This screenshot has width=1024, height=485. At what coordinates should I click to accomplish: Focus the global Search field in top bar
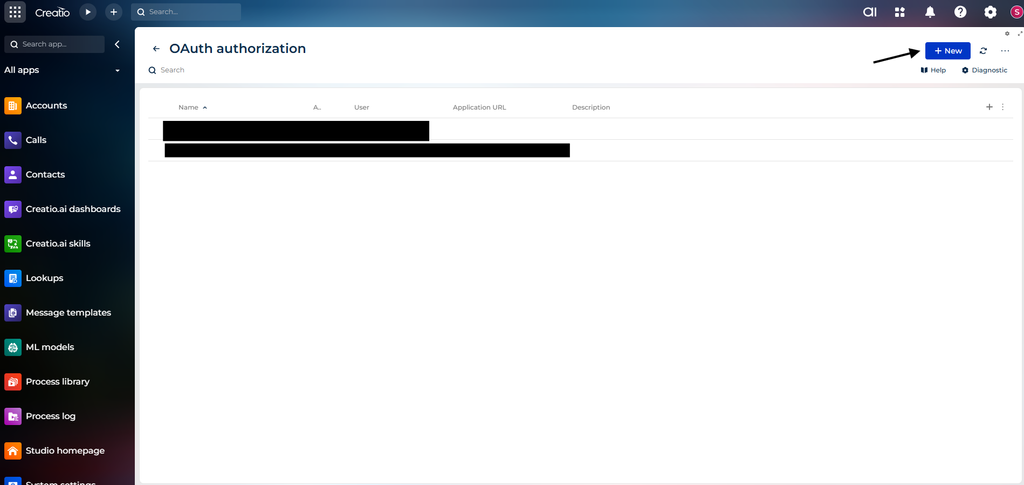coord(185,12)
